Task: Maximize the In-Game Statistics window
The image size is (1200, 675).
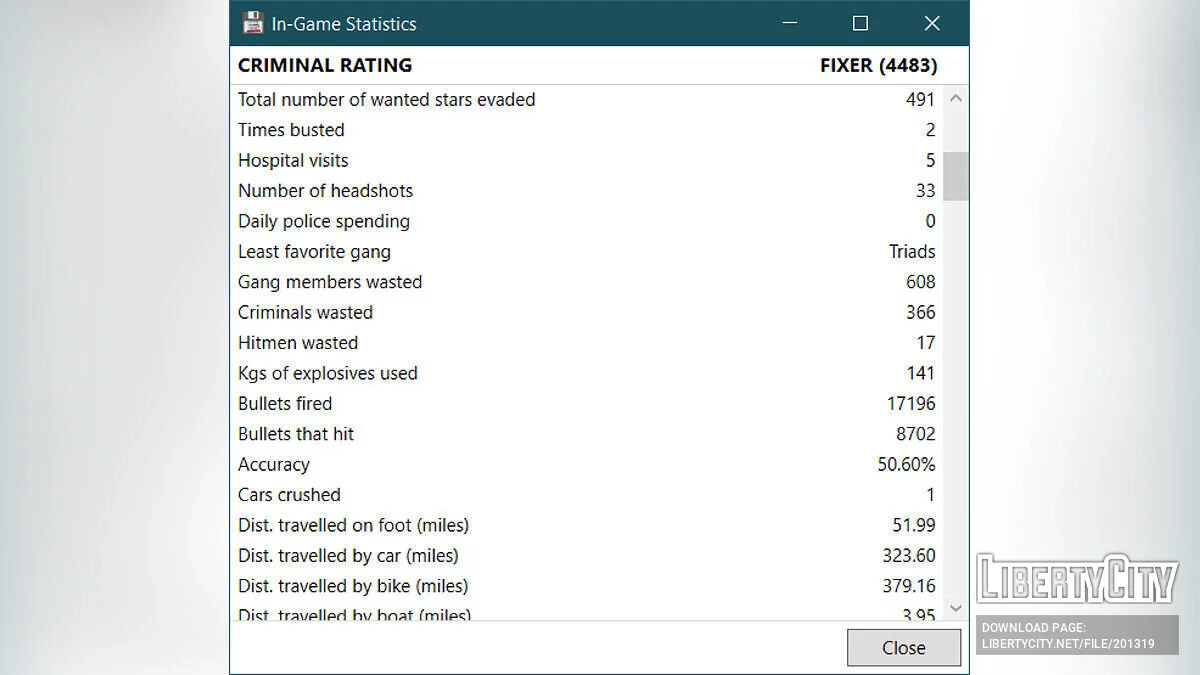Action: coord(860,23)
